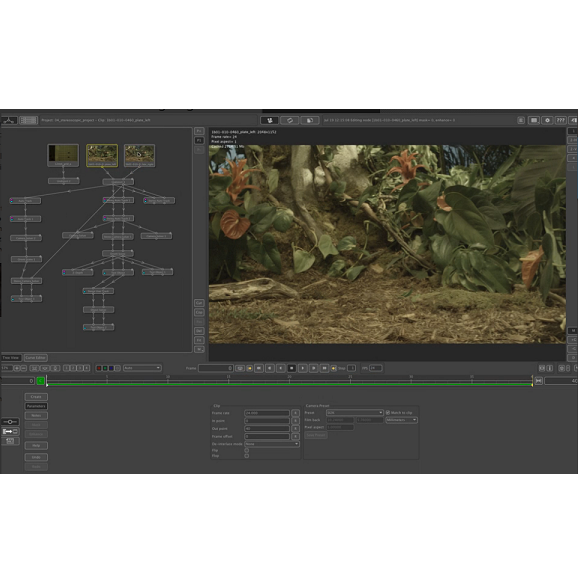Open the tree layout view icon
Screen dimensions: 579x579
9,120
